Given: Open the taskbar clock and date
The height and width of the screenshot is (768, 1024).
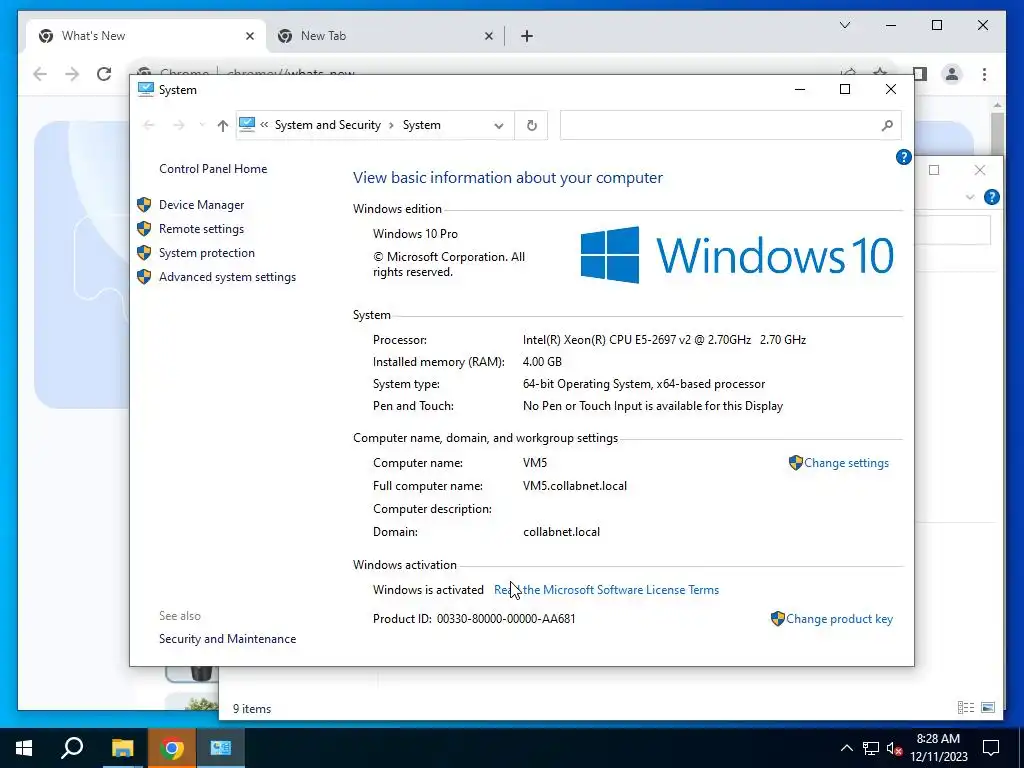Looking at the screenshot, I should click(938, 748).
